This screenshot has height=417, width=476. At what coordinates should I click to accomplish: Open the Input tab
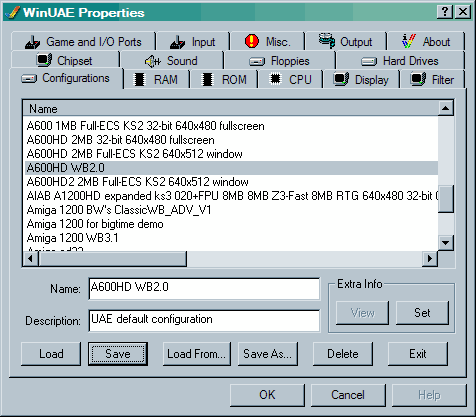coord(193,42)
